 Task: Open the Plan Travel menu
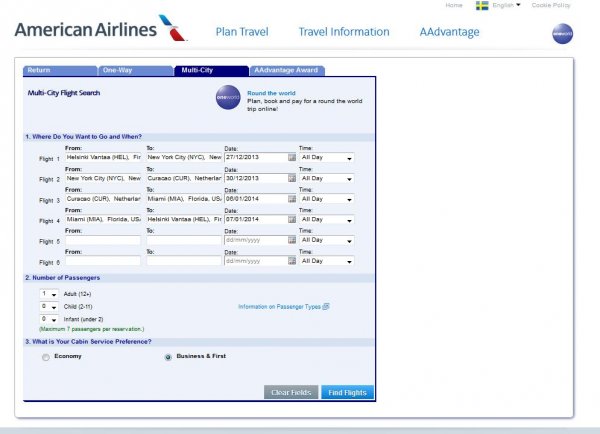[241, 32]
